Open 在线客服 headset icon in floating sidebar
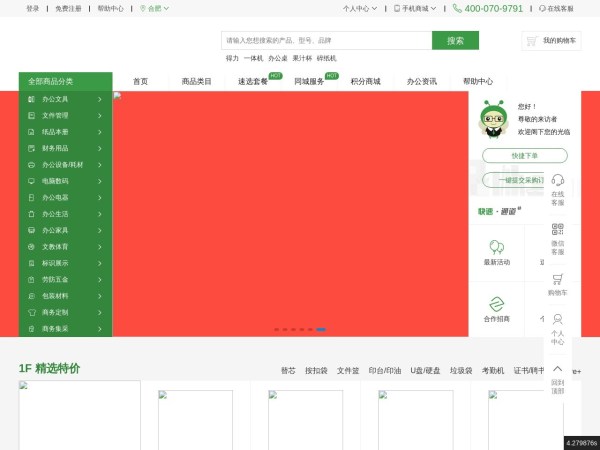This screenshot has width=600, height=450. click(558, 180)
